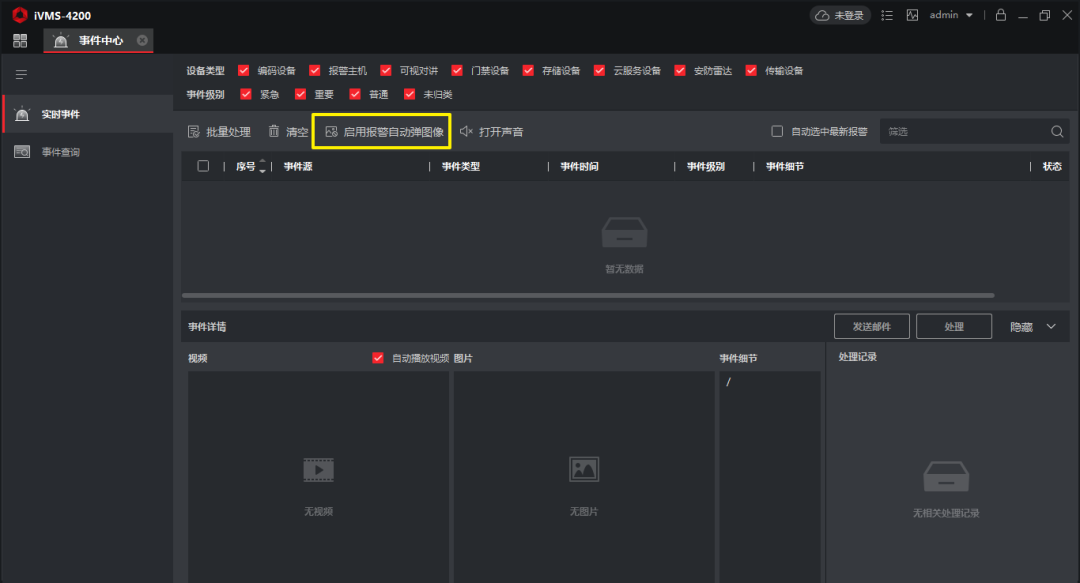Toggle the 存储设备 checkbox
This screenshot has width=1080, height=583.
tap(528, 70)
